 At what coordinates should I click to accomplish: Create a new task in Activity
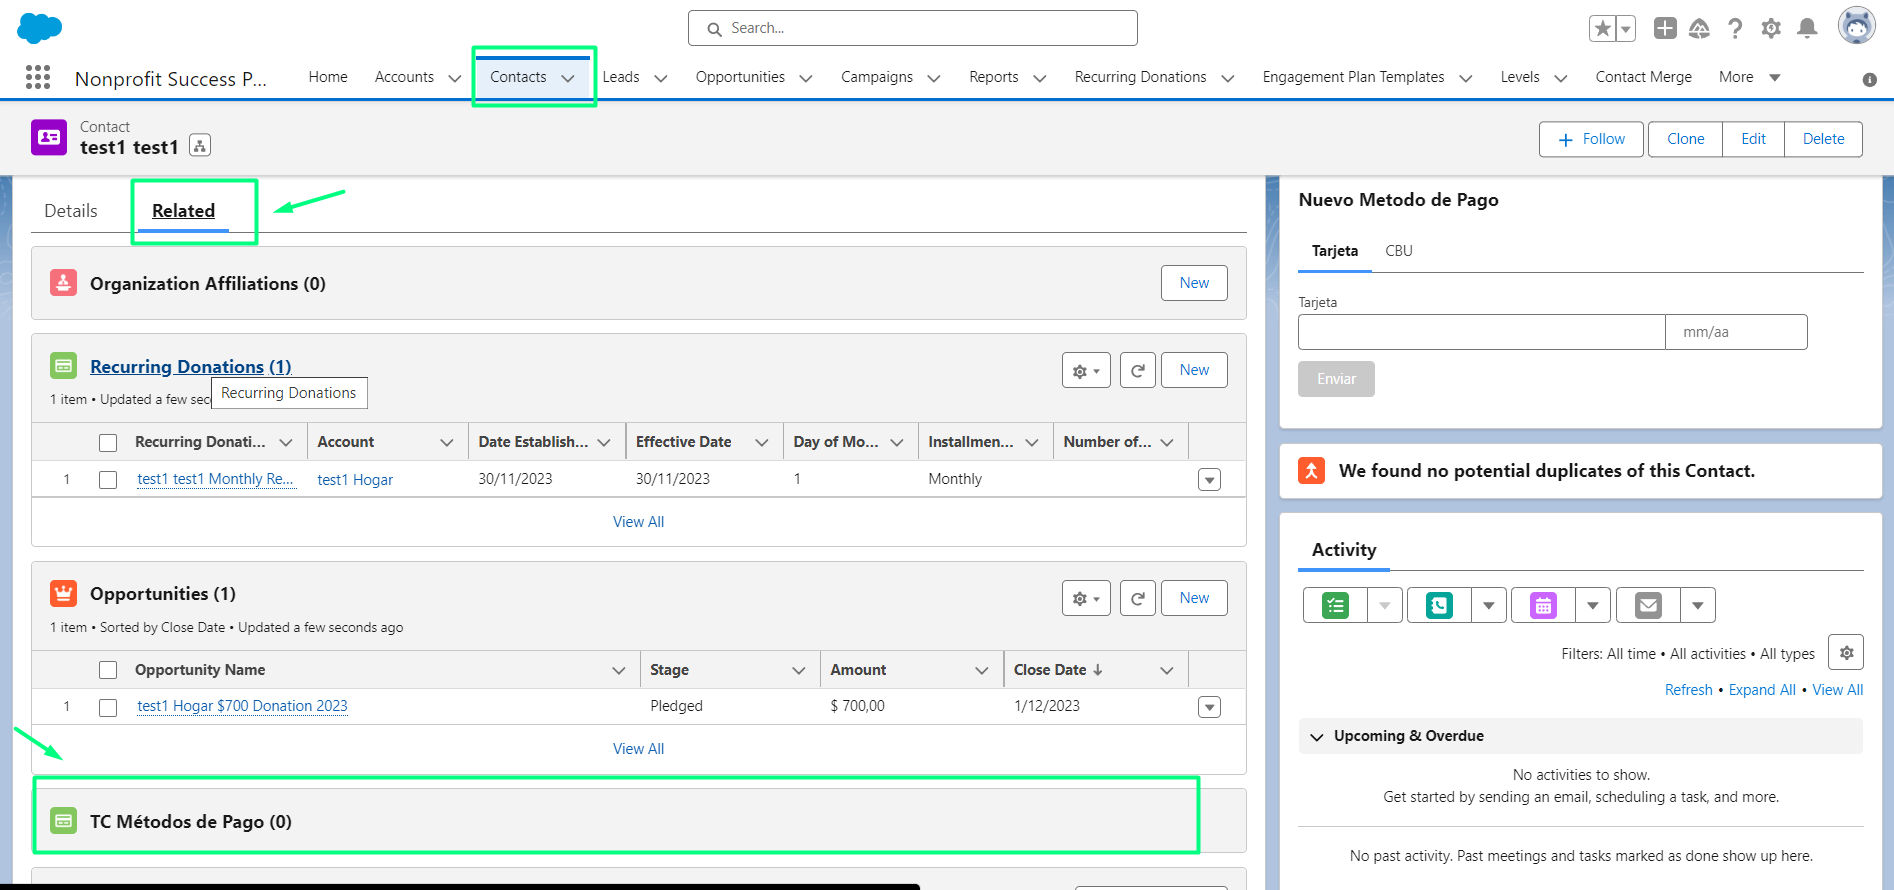1335,605
